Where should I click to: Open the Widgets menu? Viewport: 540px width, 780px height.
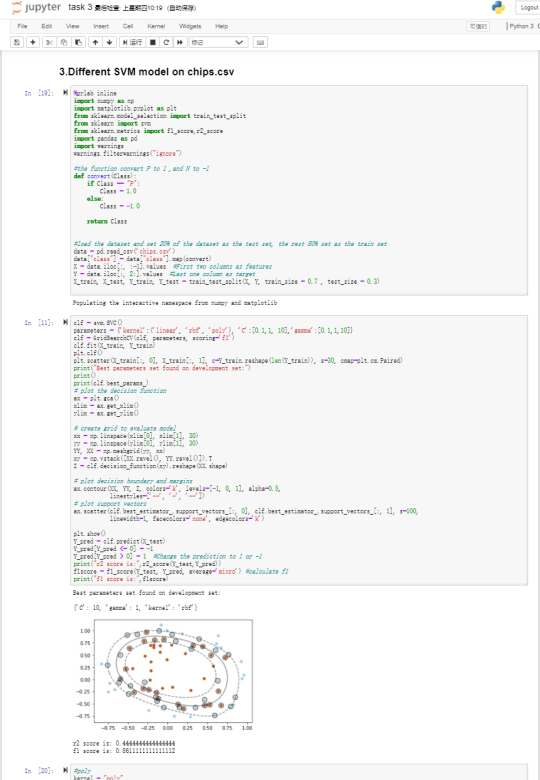click(190, 26)
